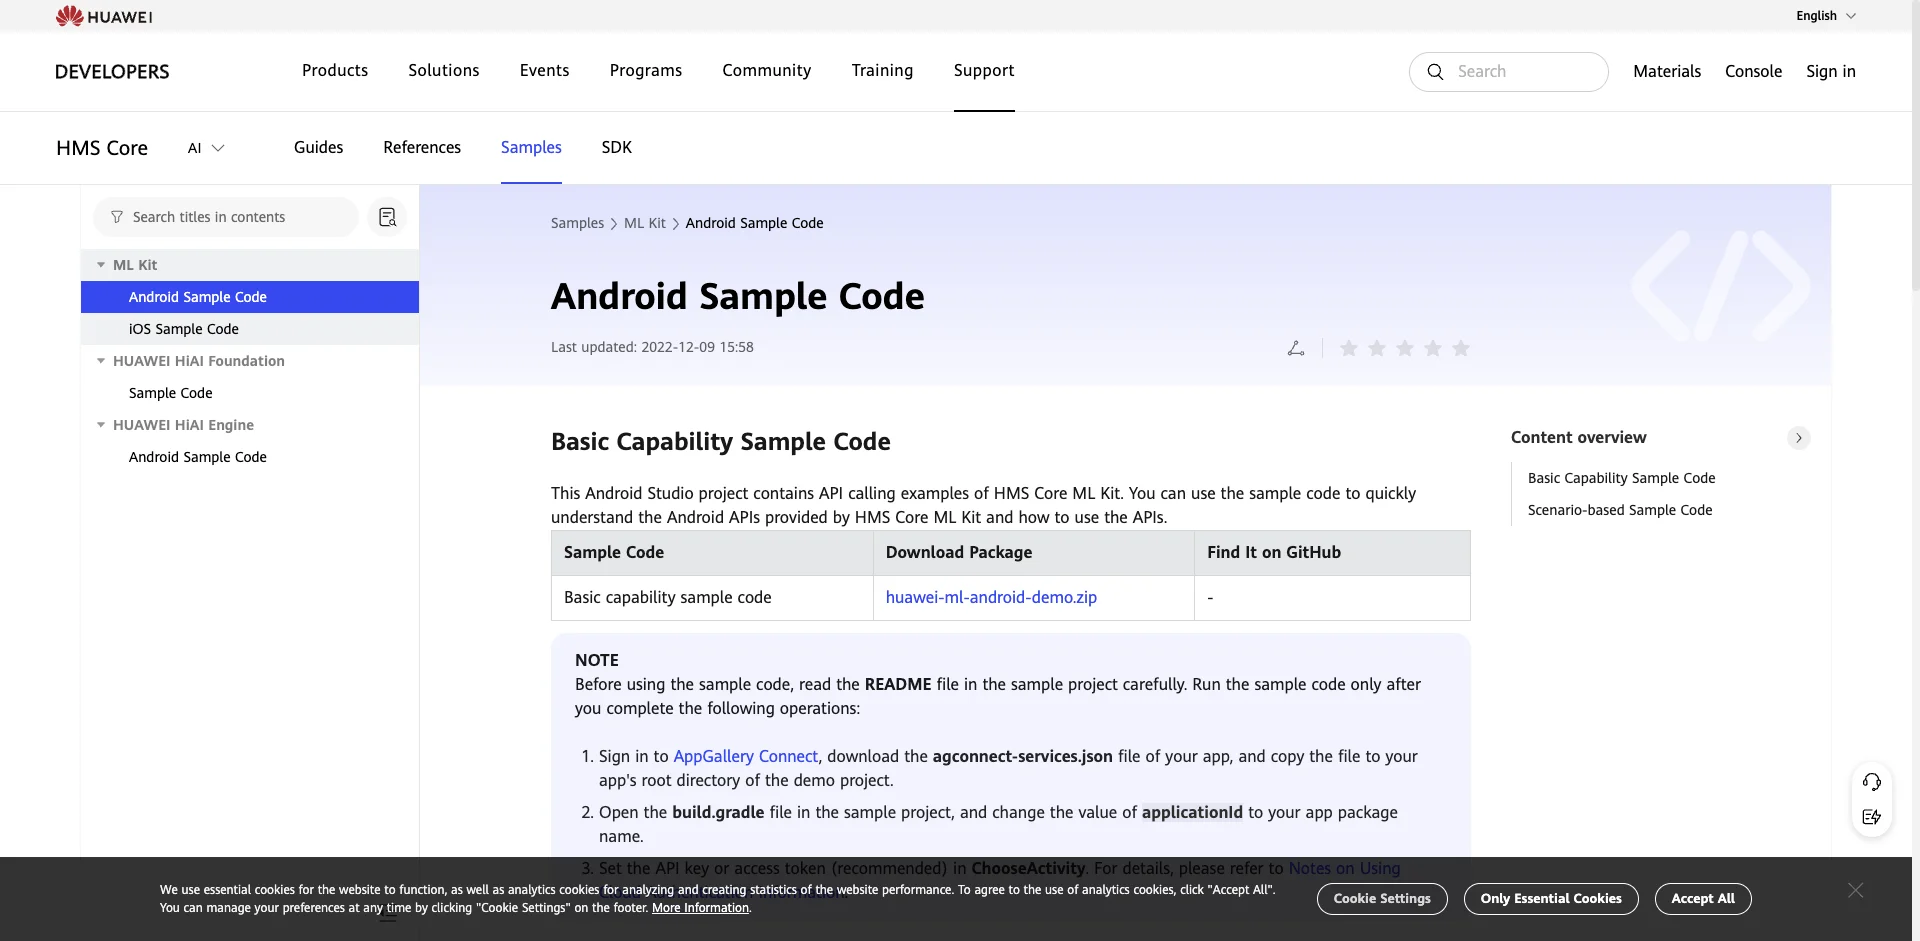The image size is (1920, 941).
Task: Open the Solutions menu
Action: click(444, 70)
